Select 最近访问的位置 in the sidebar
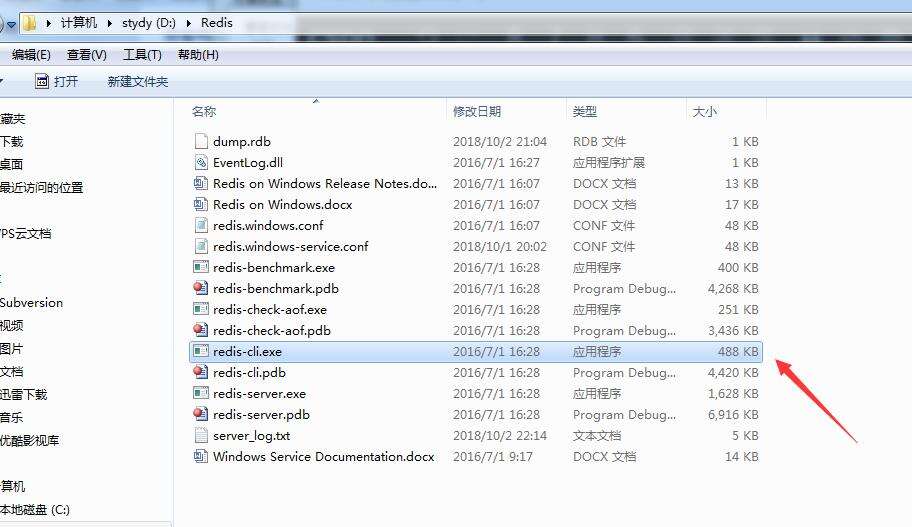This screenshot has height=527, width=912. point(41,187)
